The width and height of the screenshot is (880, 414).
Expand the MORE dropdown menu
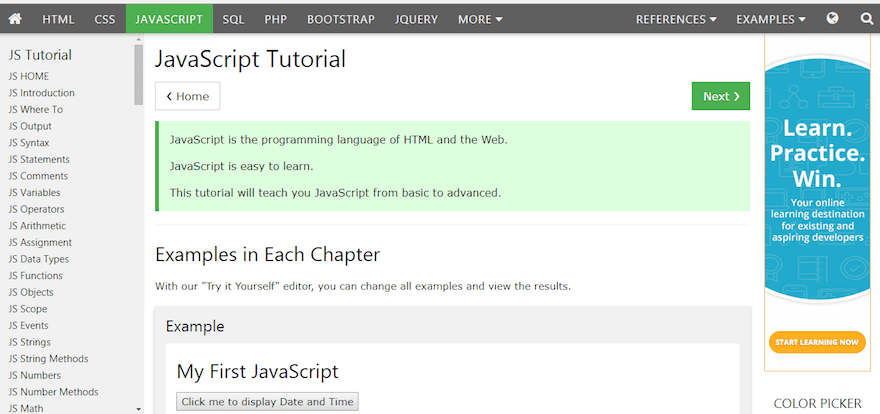point(480,18)
